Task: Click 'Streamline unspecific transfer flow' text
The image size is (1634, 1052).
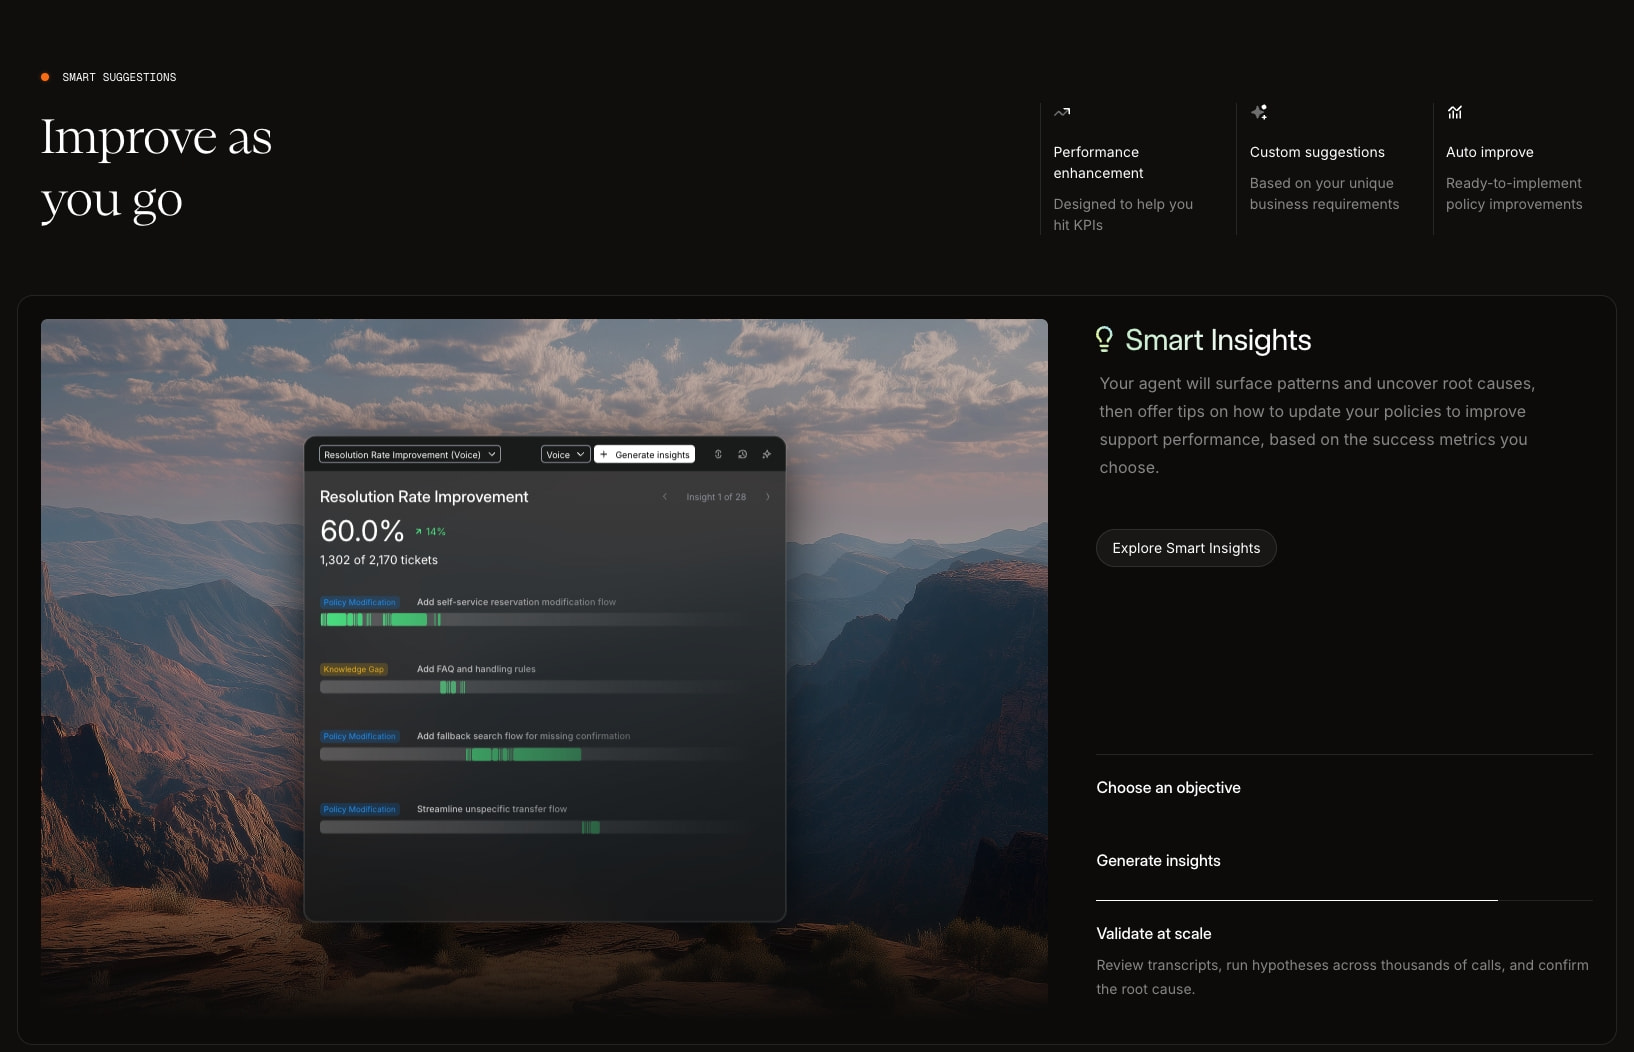Action: [492, 809]
